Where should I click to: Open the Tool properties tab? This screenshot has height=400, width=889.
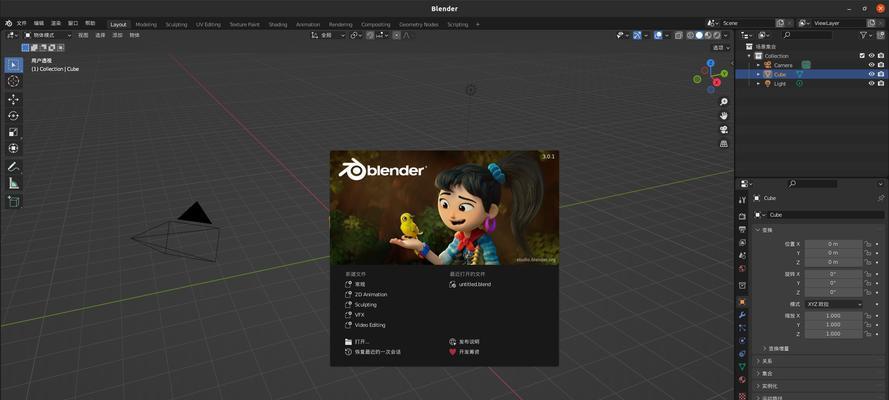[x=742, y=200]
